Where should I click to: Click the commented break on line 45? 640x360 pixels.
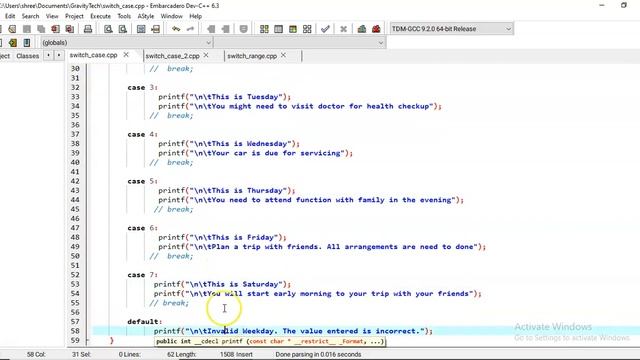[173, 209]
